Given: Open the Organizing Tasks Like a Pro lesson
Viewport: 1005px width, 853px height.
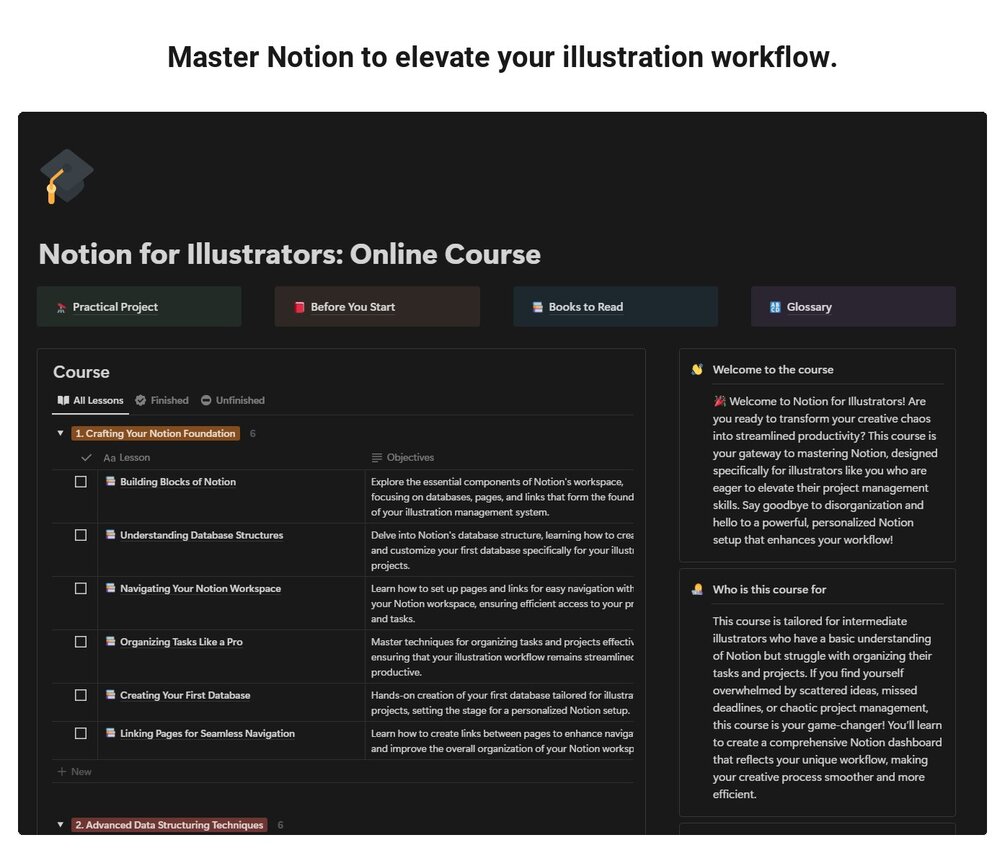Looking at the screenshot, I should (181, 642).
